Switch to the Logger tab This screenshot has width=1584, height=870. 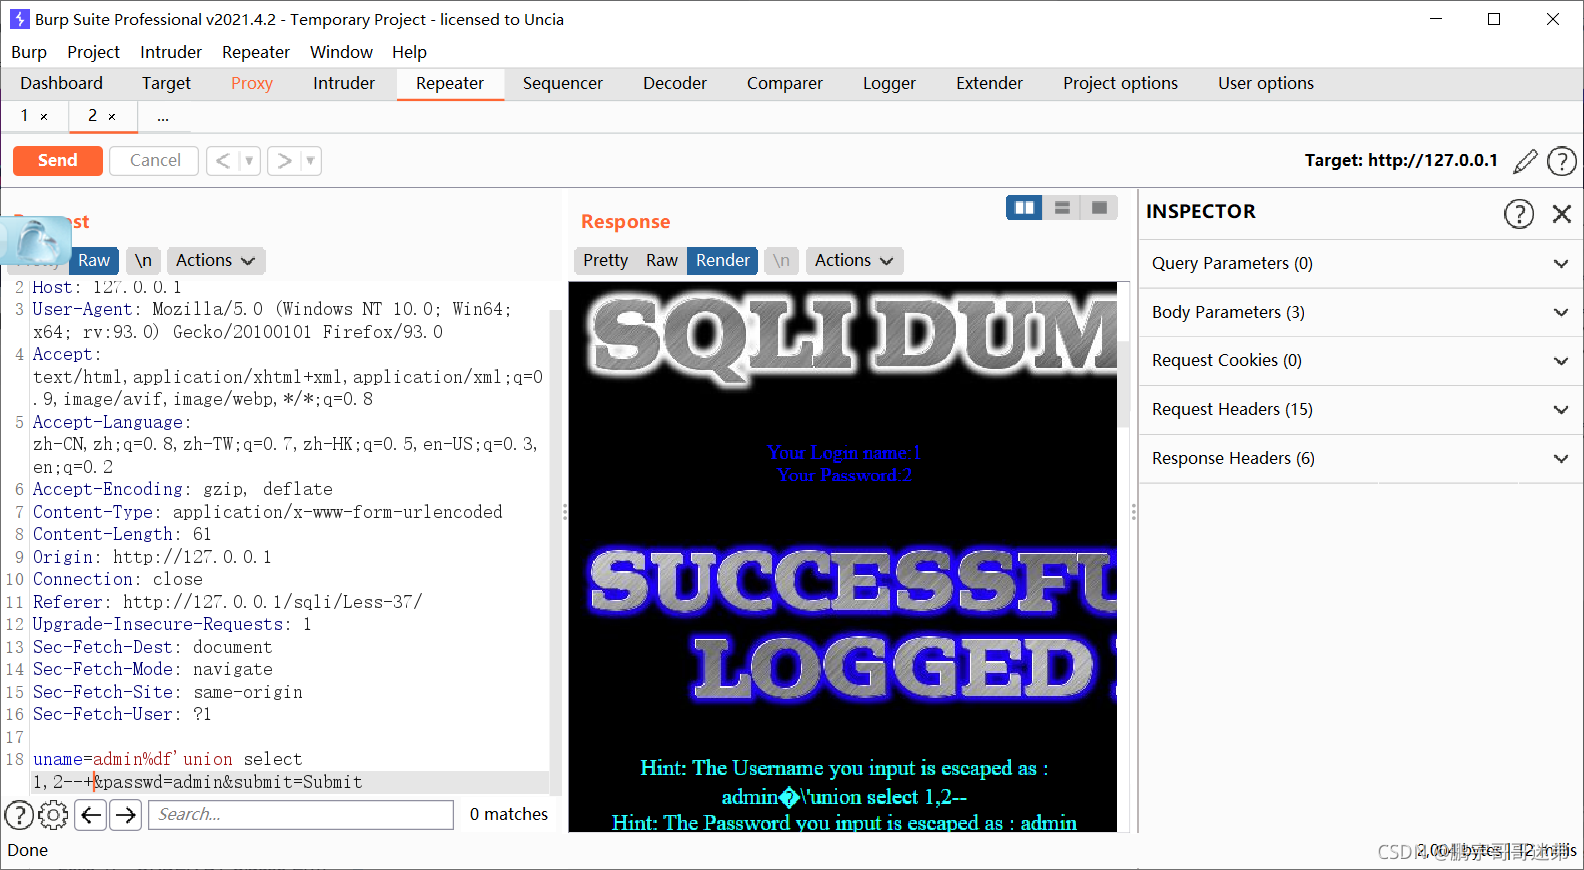click(x=889, y=83)
